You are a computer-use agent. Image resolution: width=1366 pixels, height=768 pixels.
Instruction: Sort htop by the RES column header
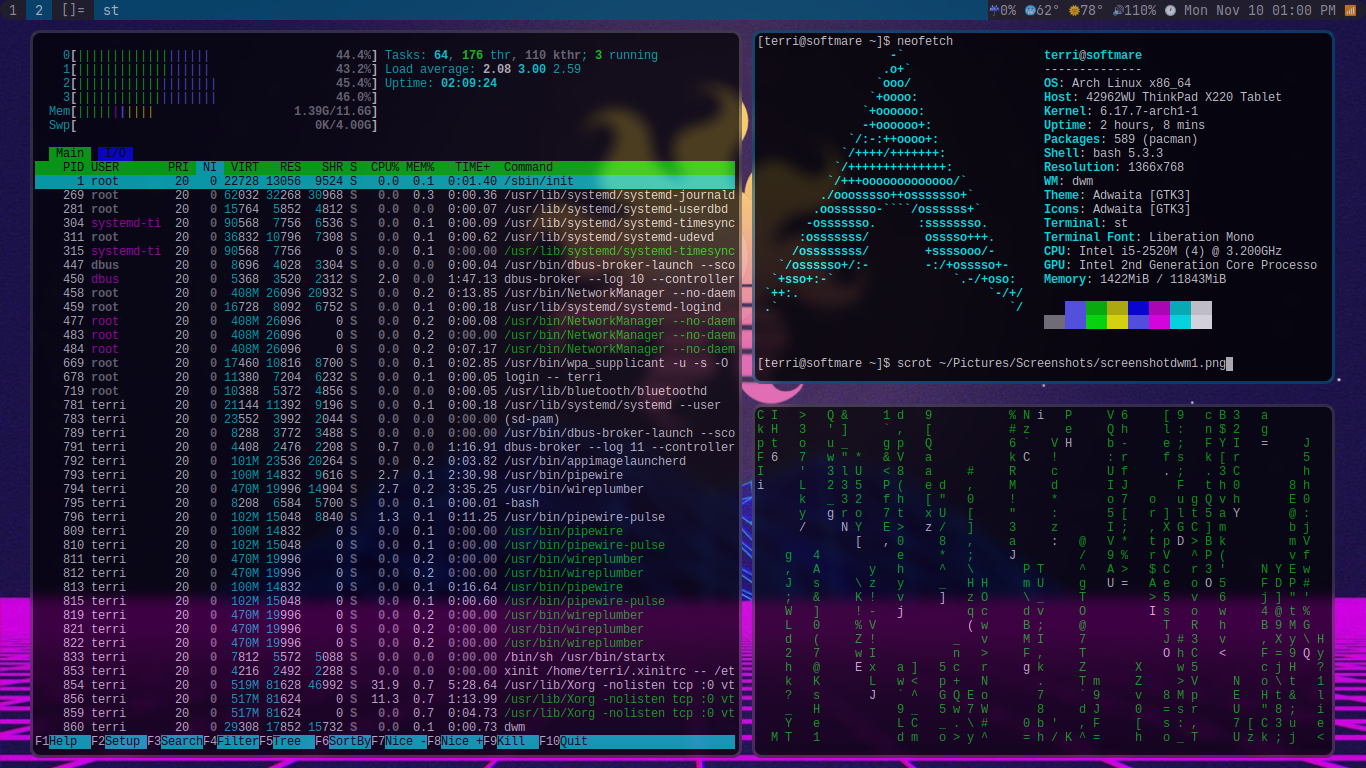click(x=290, y=167)
